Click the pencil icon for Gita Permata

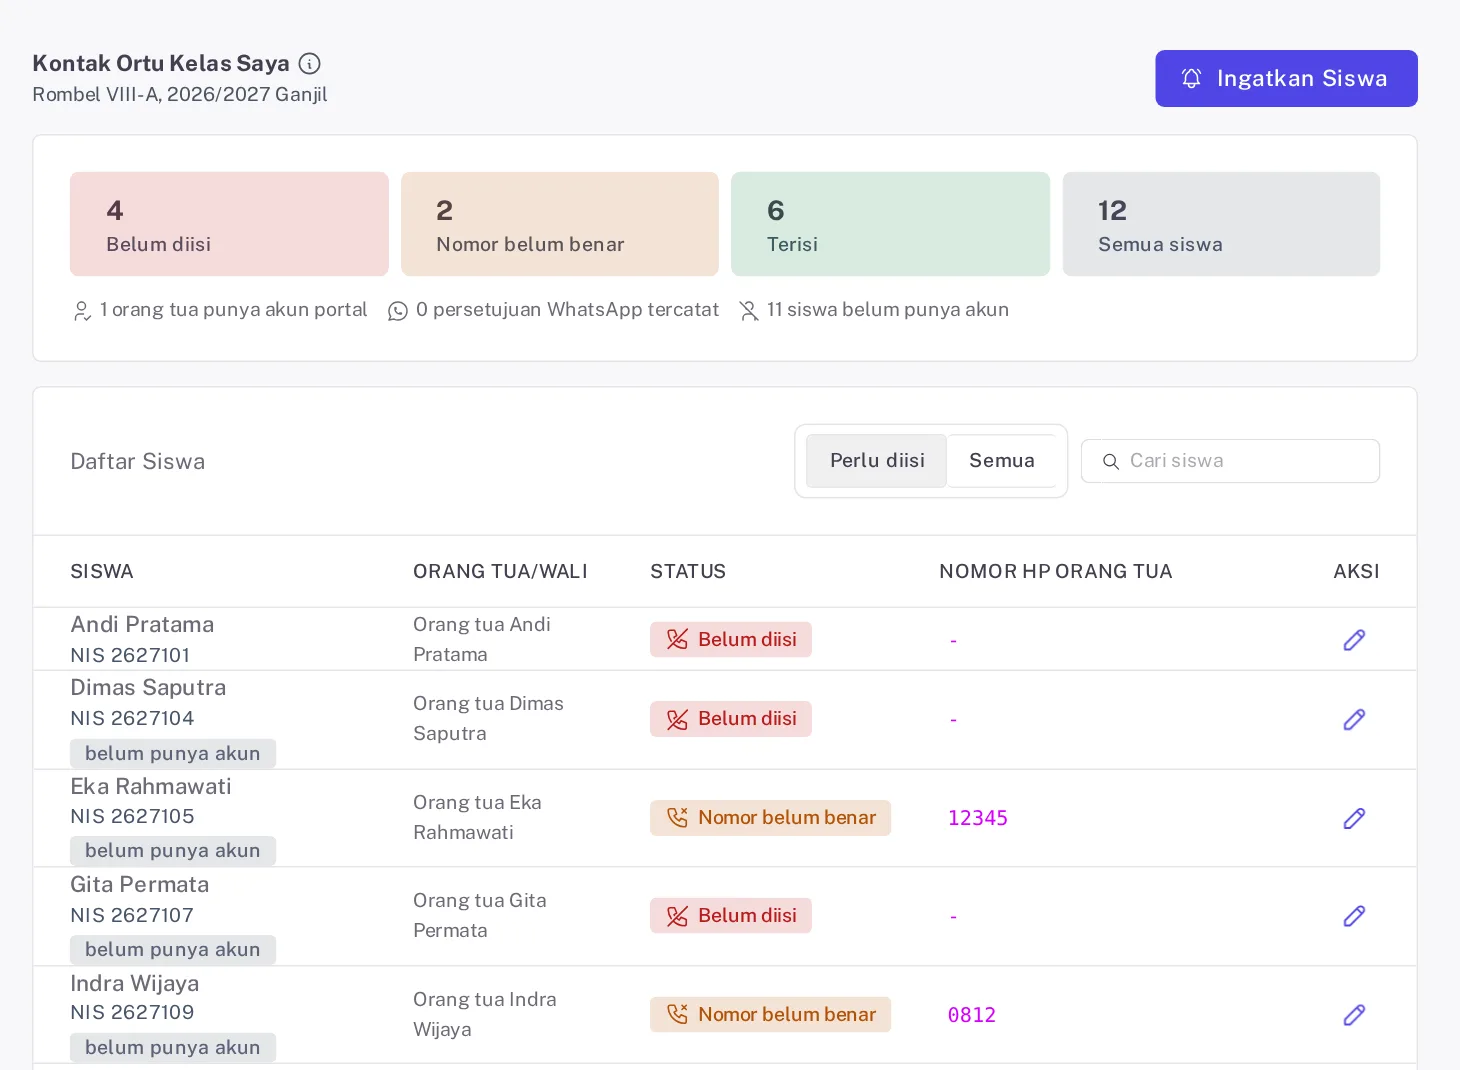[x=1354, y=916]
